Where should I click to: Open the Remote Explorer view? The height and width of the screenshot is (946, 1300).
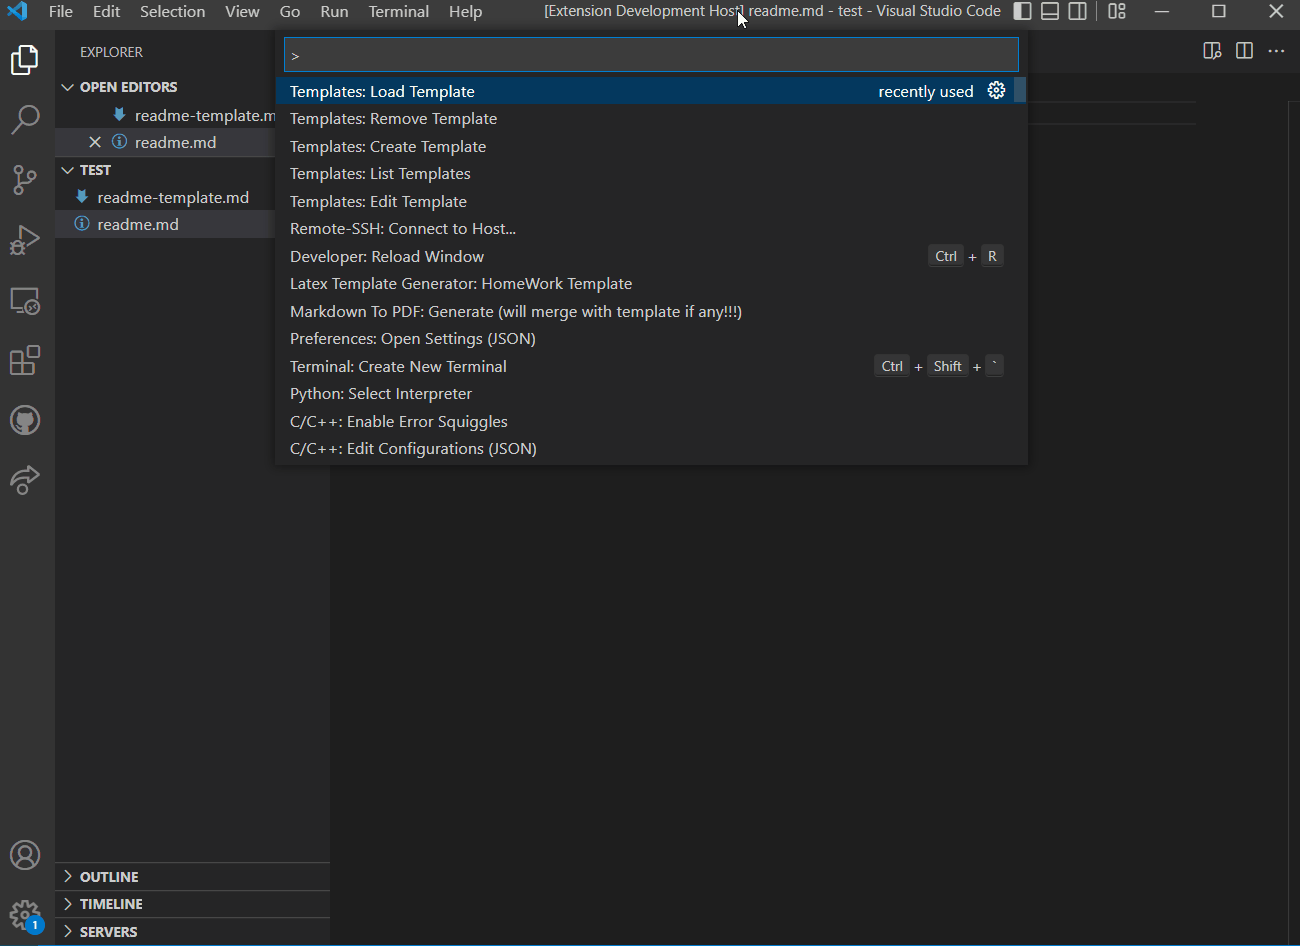point(25,300)
